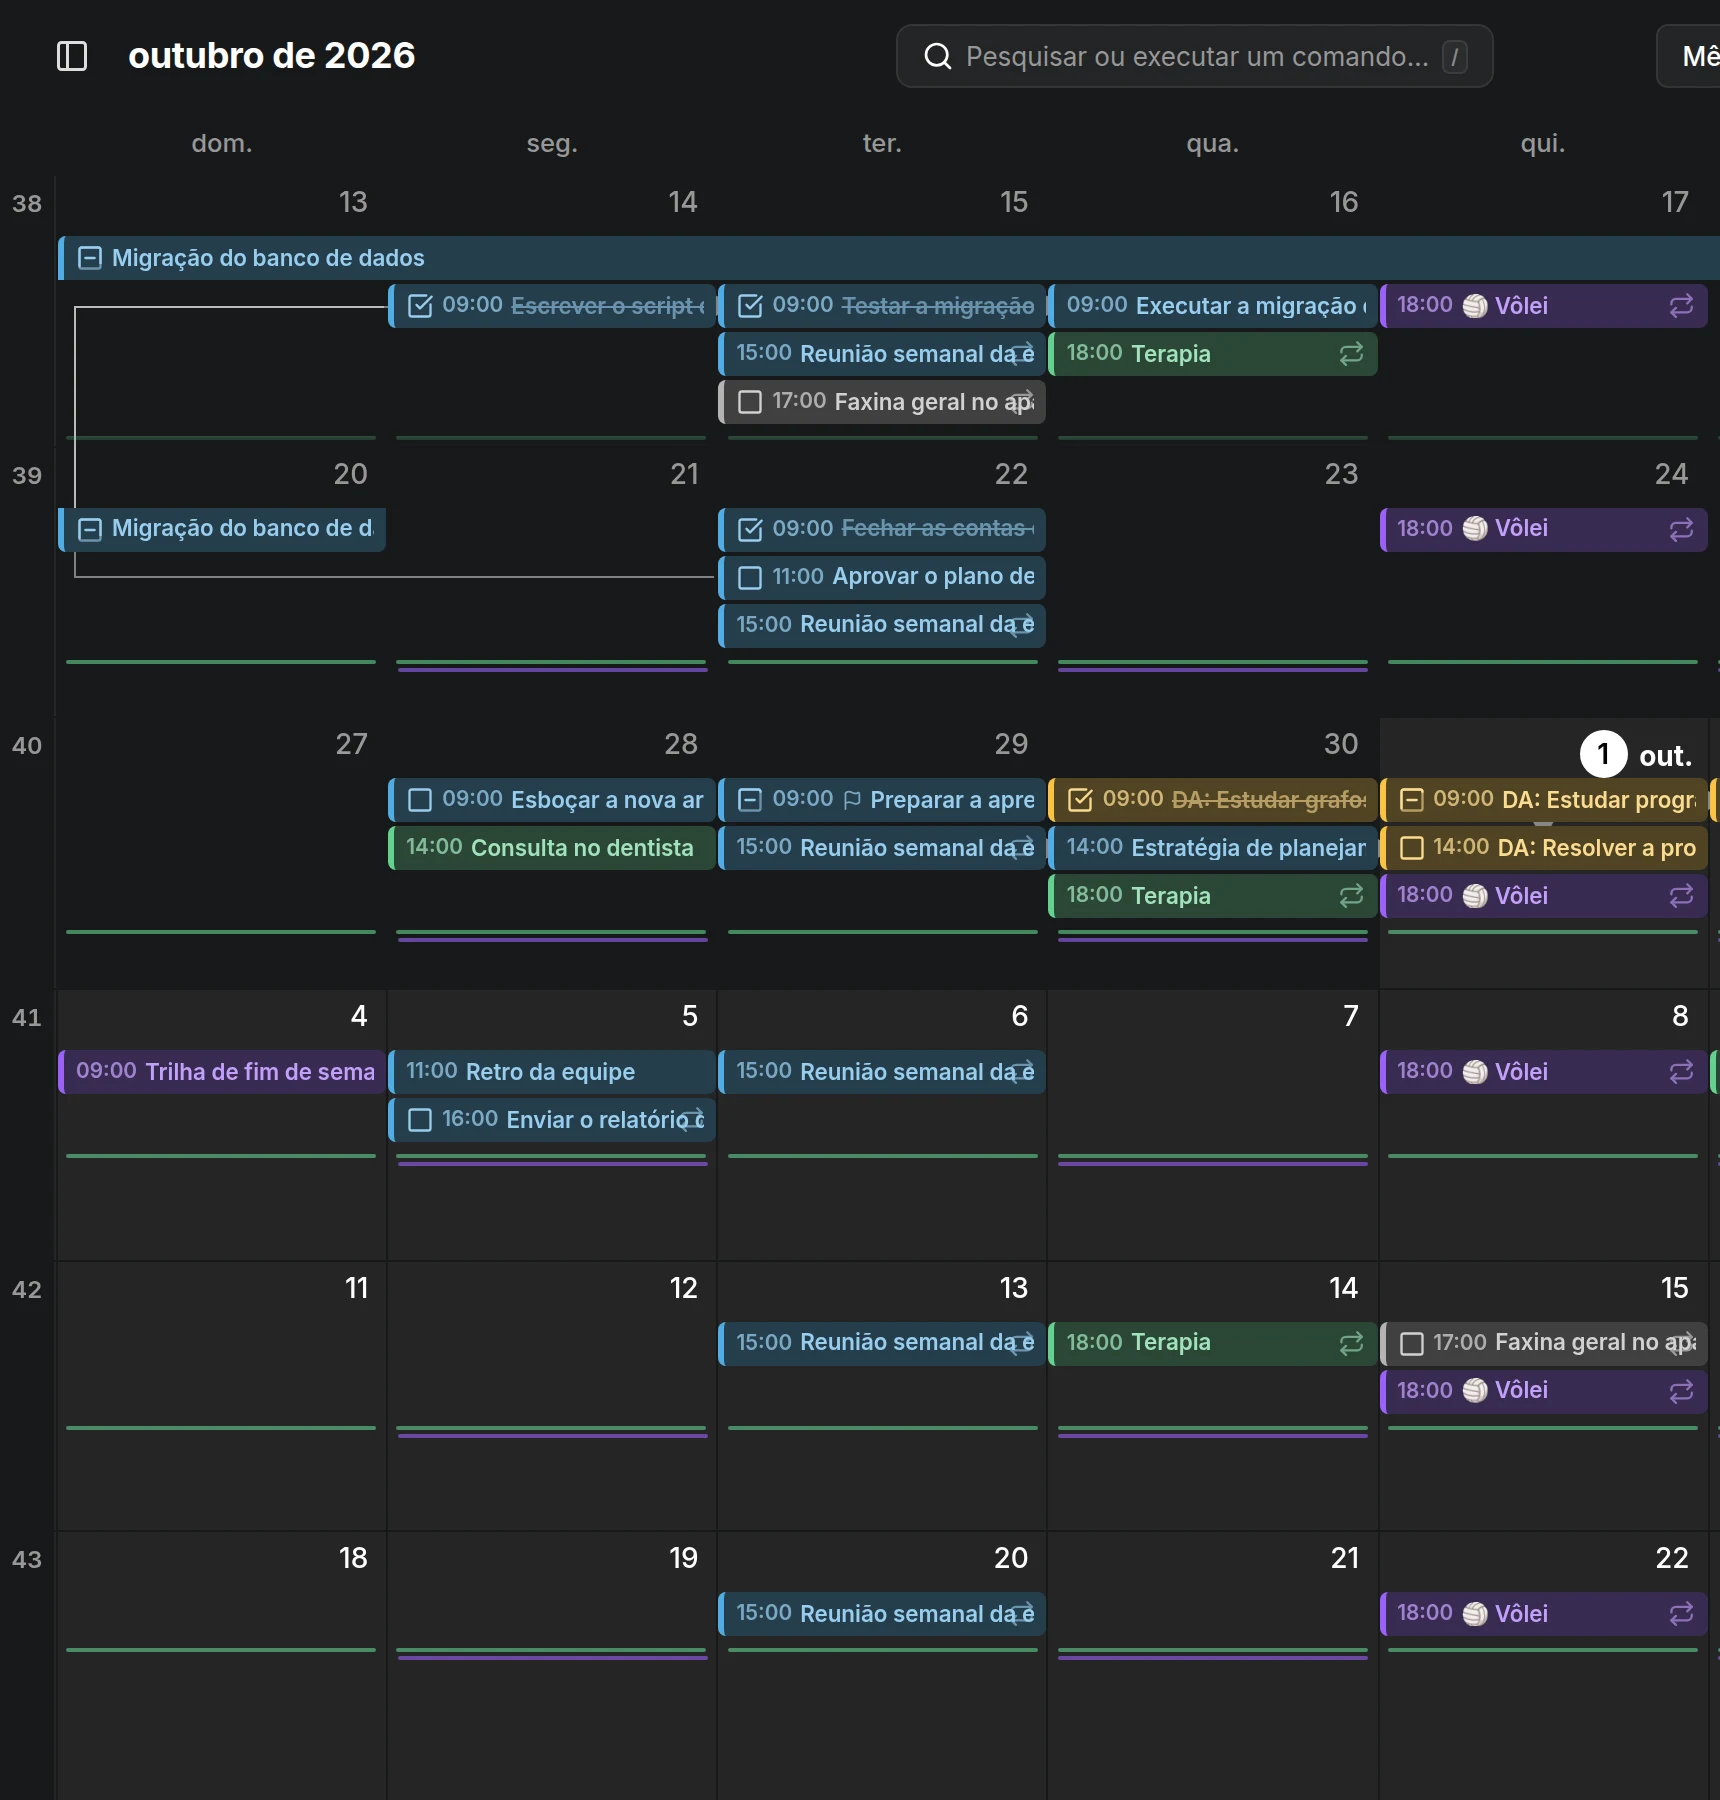The image size is (1720, 1800).
Task: Select week number 41 label
Action: tap(26, 1018)
